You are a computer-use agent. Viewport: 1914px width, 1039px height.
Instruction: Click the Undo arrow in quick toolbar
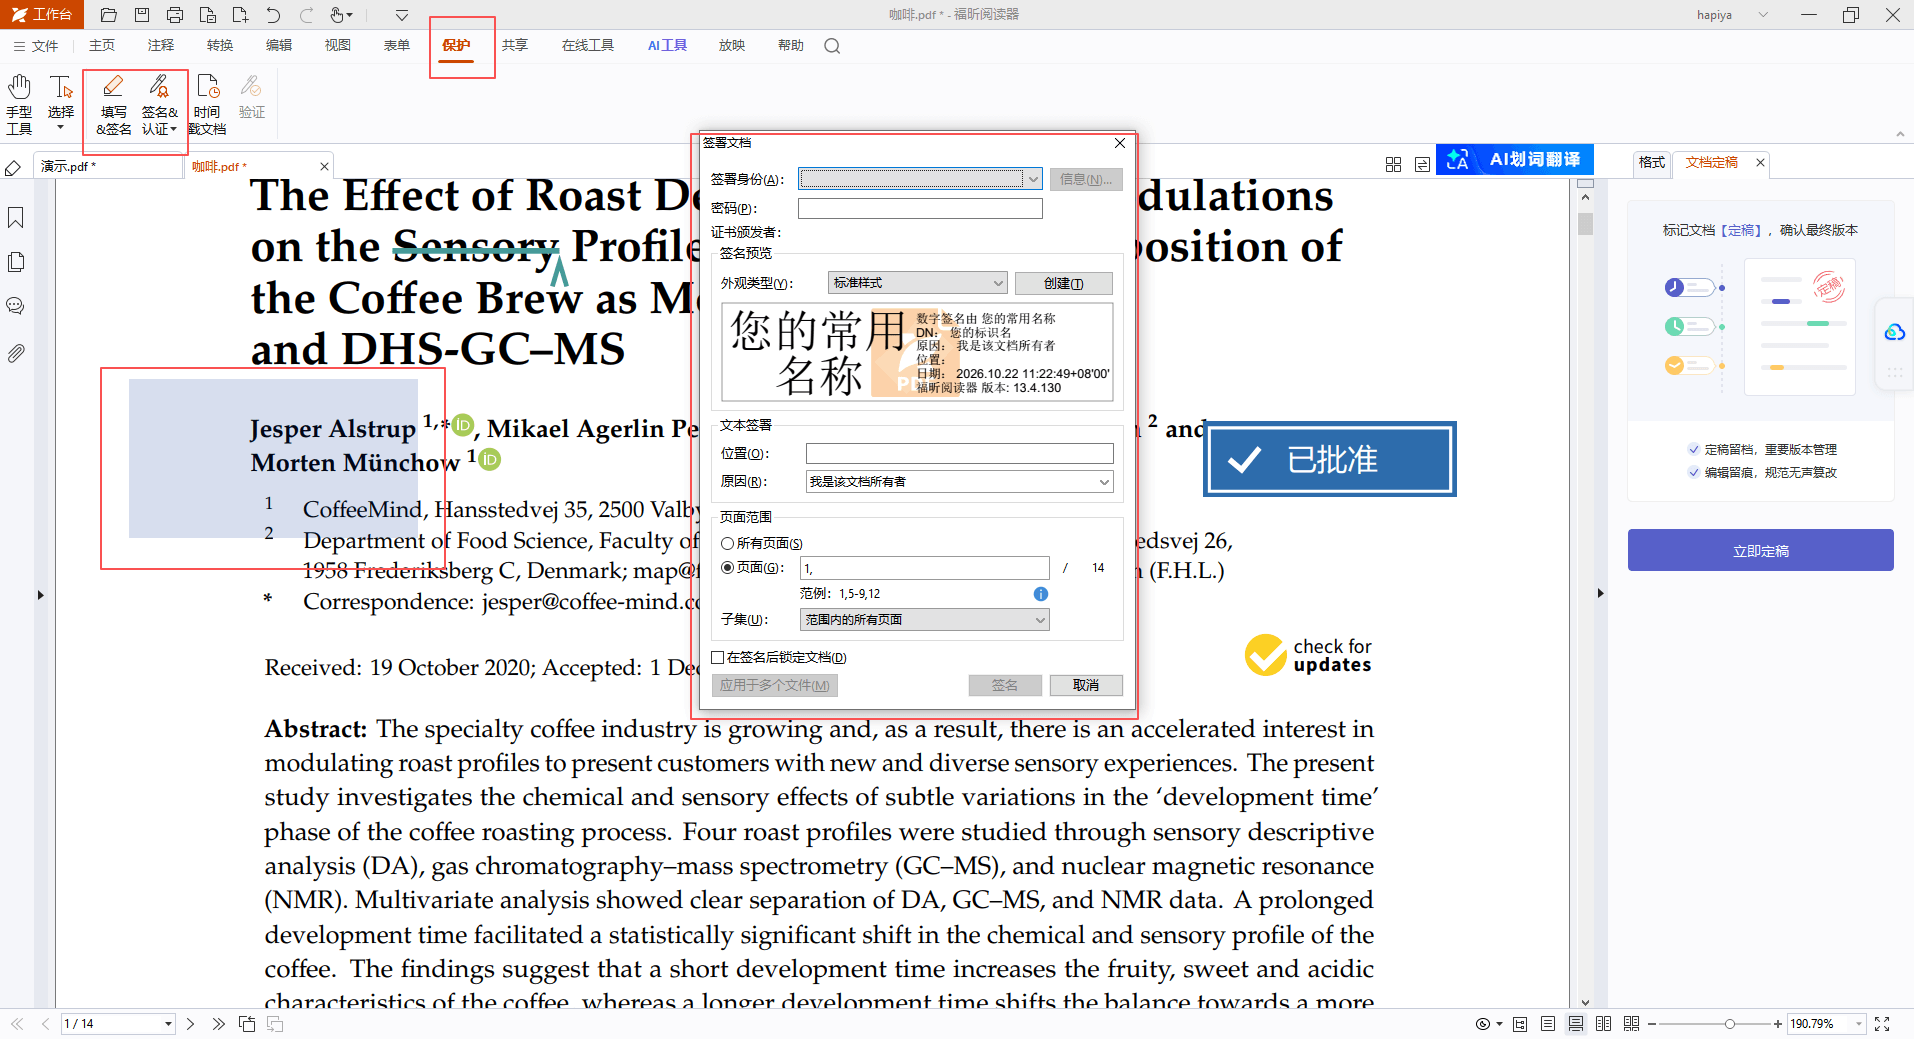coord(273,15)
